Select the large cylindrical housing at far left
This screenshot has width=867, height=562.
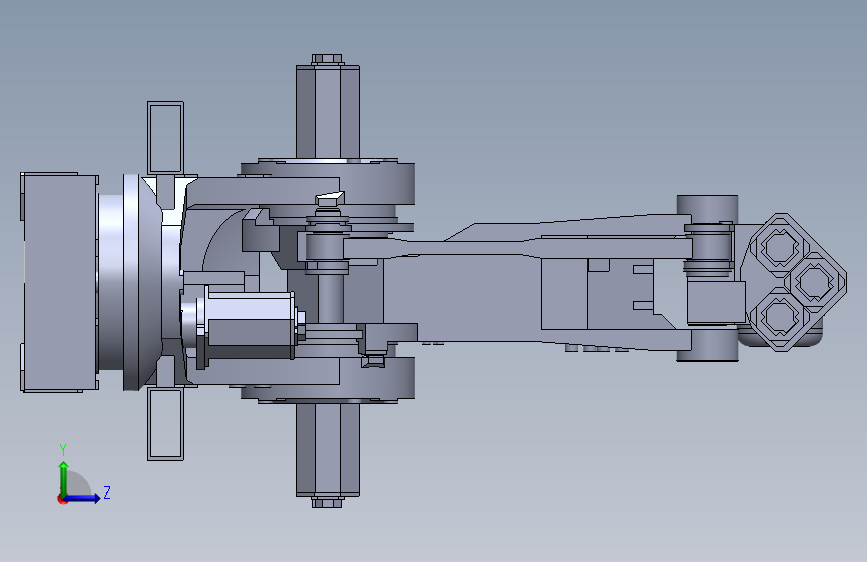[x=60, y=282]
